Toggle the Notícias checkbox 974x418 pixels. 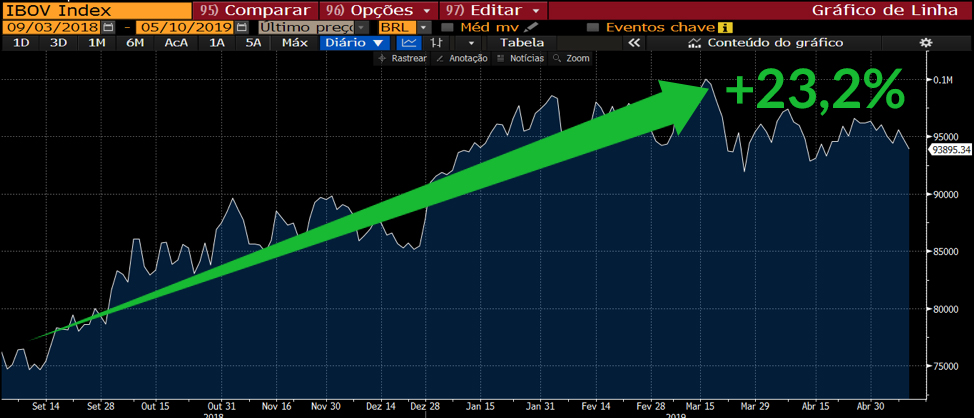(x=501, y=59)
